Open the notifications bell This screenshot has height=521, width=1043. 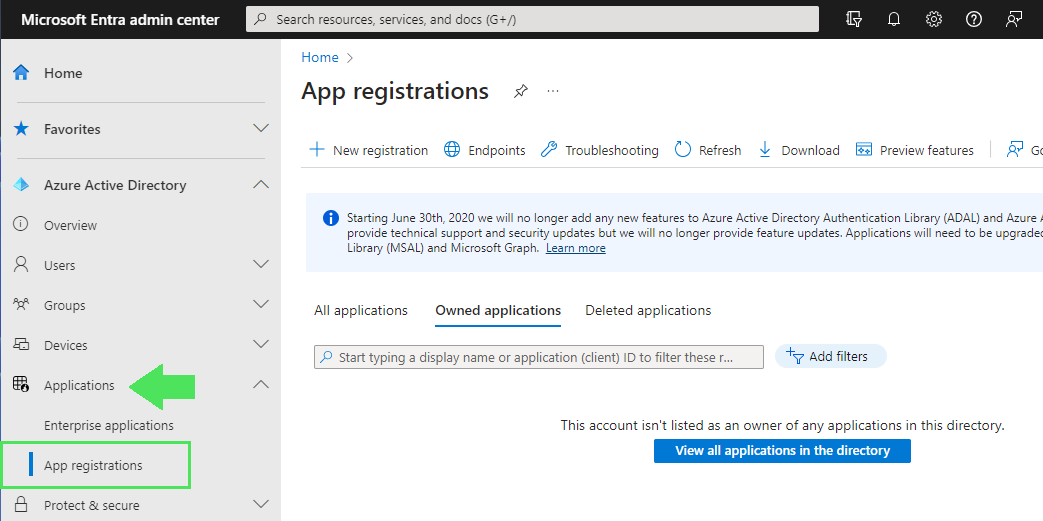tap(894, 19)
